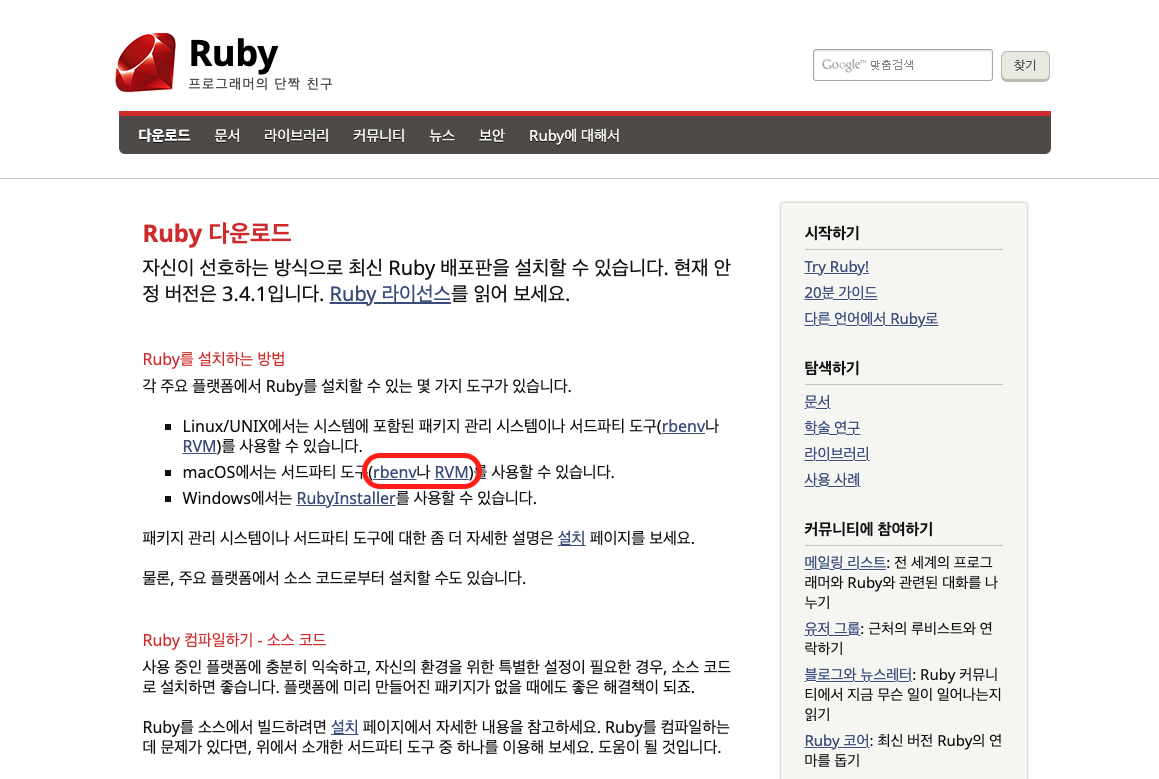1159x779 pixels.
Task: Click the Ruby 컴파일하기 - 소스 코드 heading
Action: (x=234, y=640)
